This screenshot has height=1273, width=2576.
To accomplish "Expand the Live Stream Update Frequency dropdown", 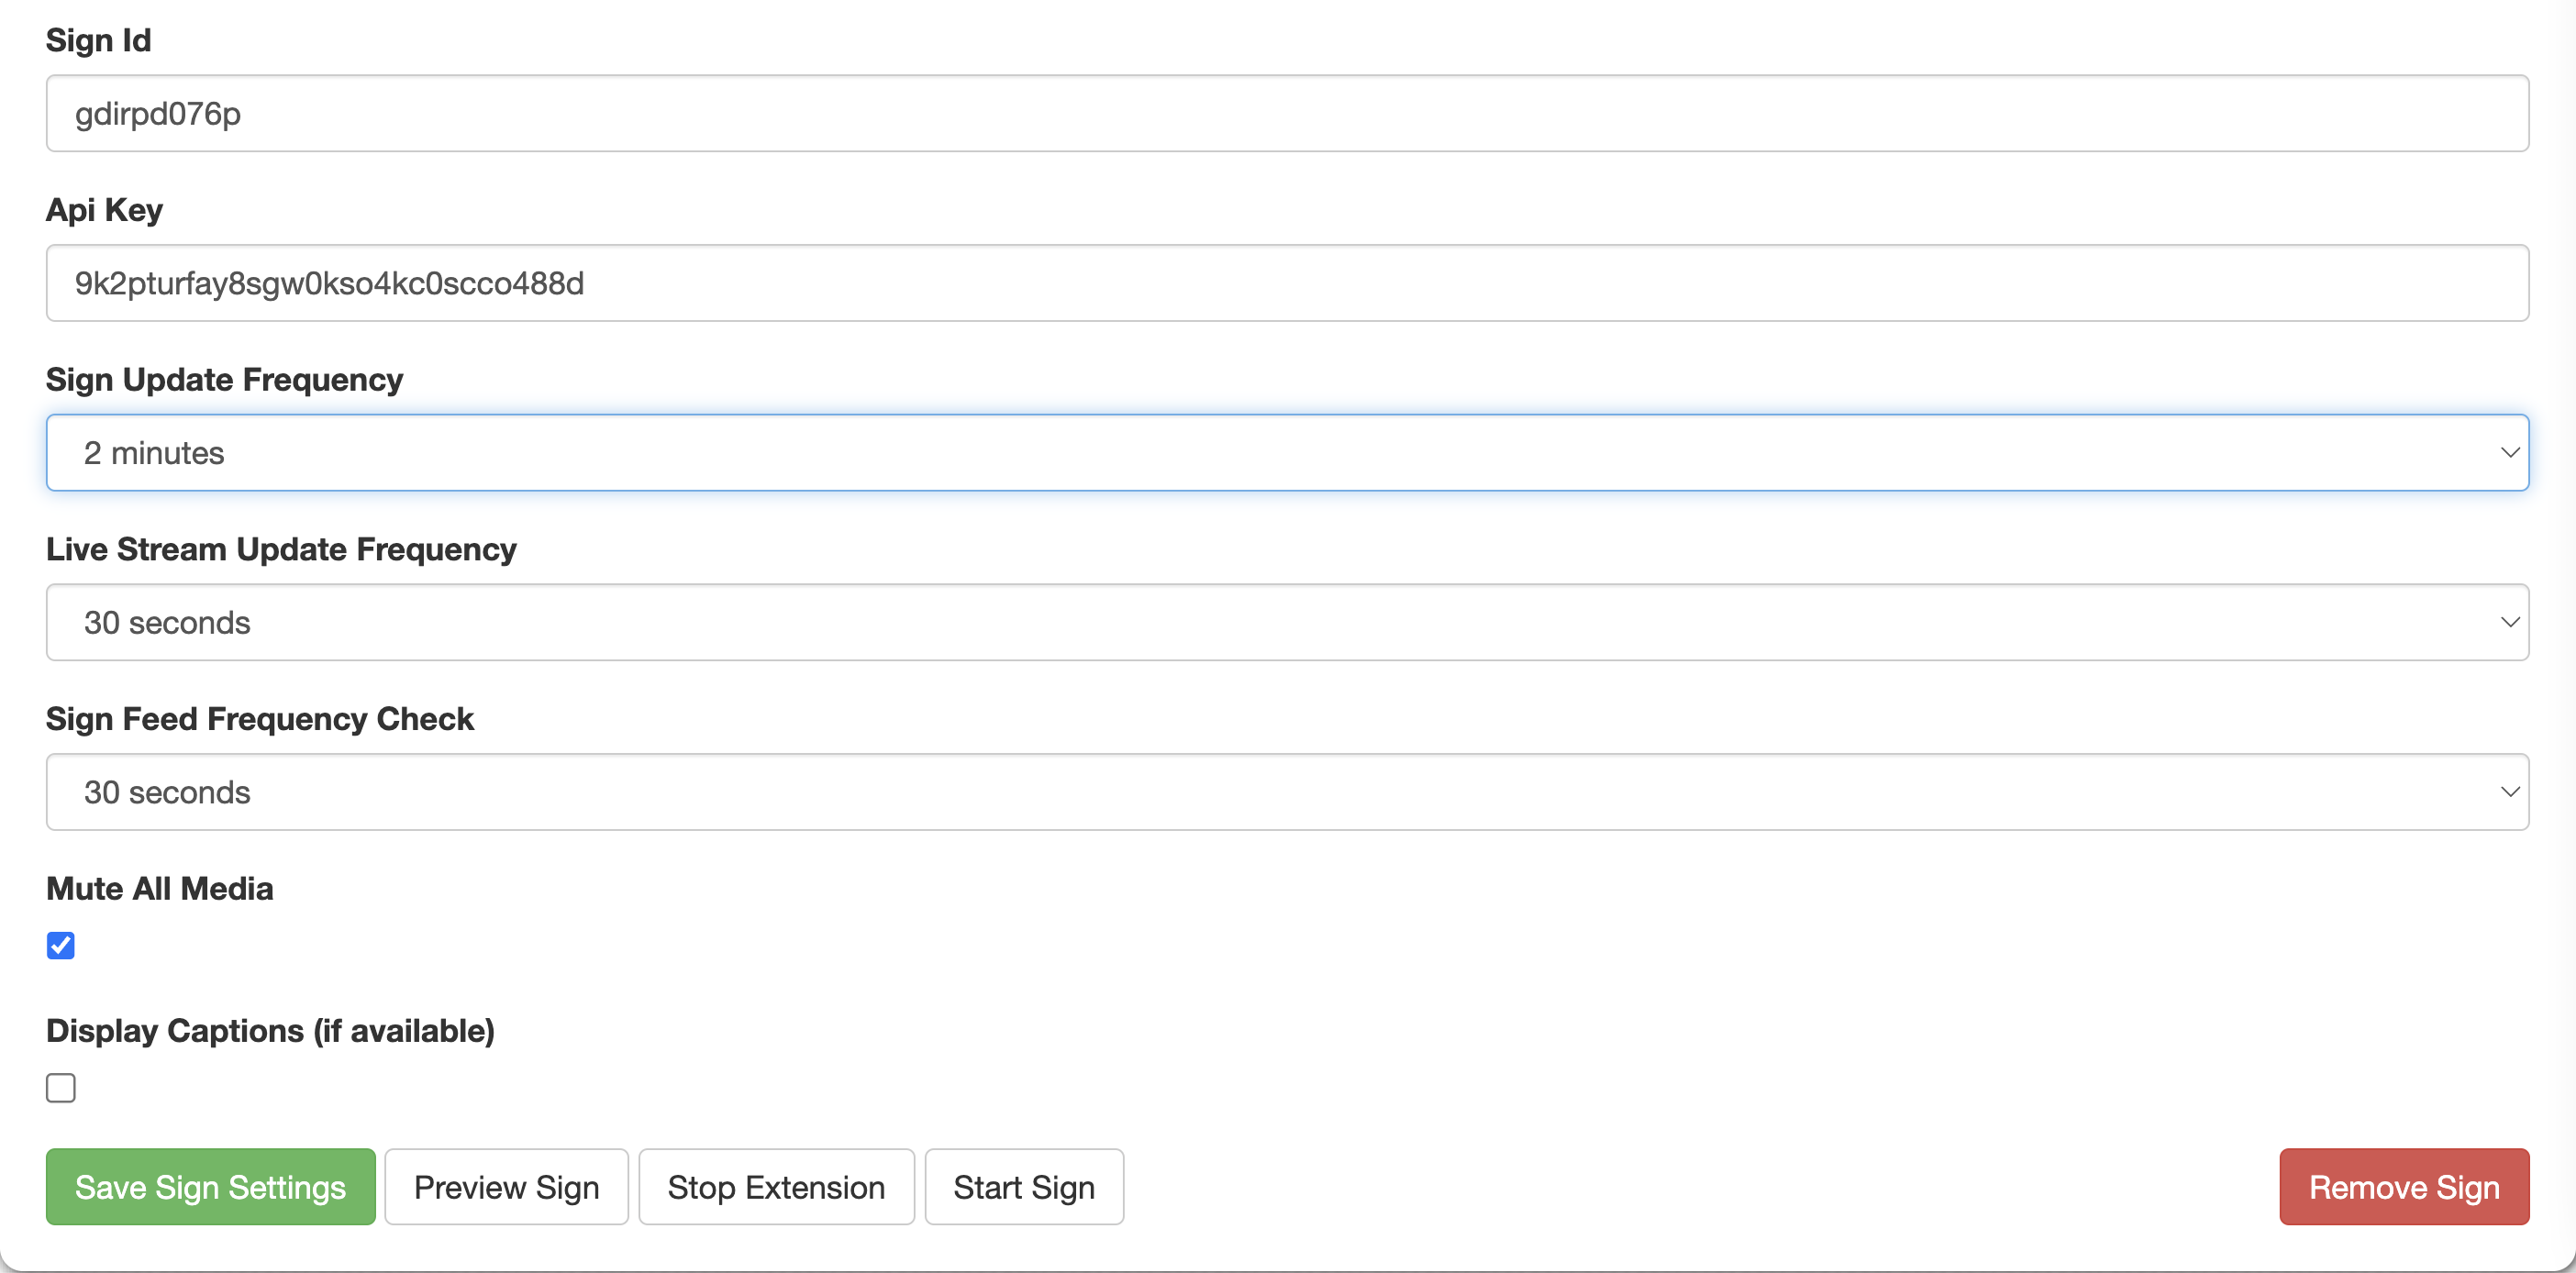I will click(x=1287, y=622).
